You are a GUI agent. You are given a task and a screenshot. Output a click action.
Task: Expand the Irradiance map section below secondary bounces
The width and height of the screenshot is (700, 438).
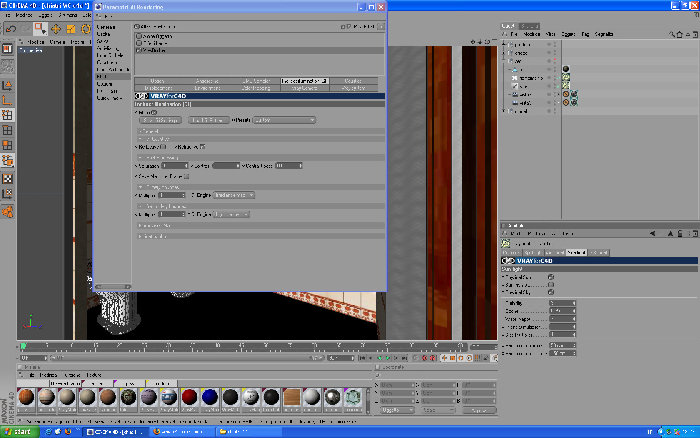[260, 225]
